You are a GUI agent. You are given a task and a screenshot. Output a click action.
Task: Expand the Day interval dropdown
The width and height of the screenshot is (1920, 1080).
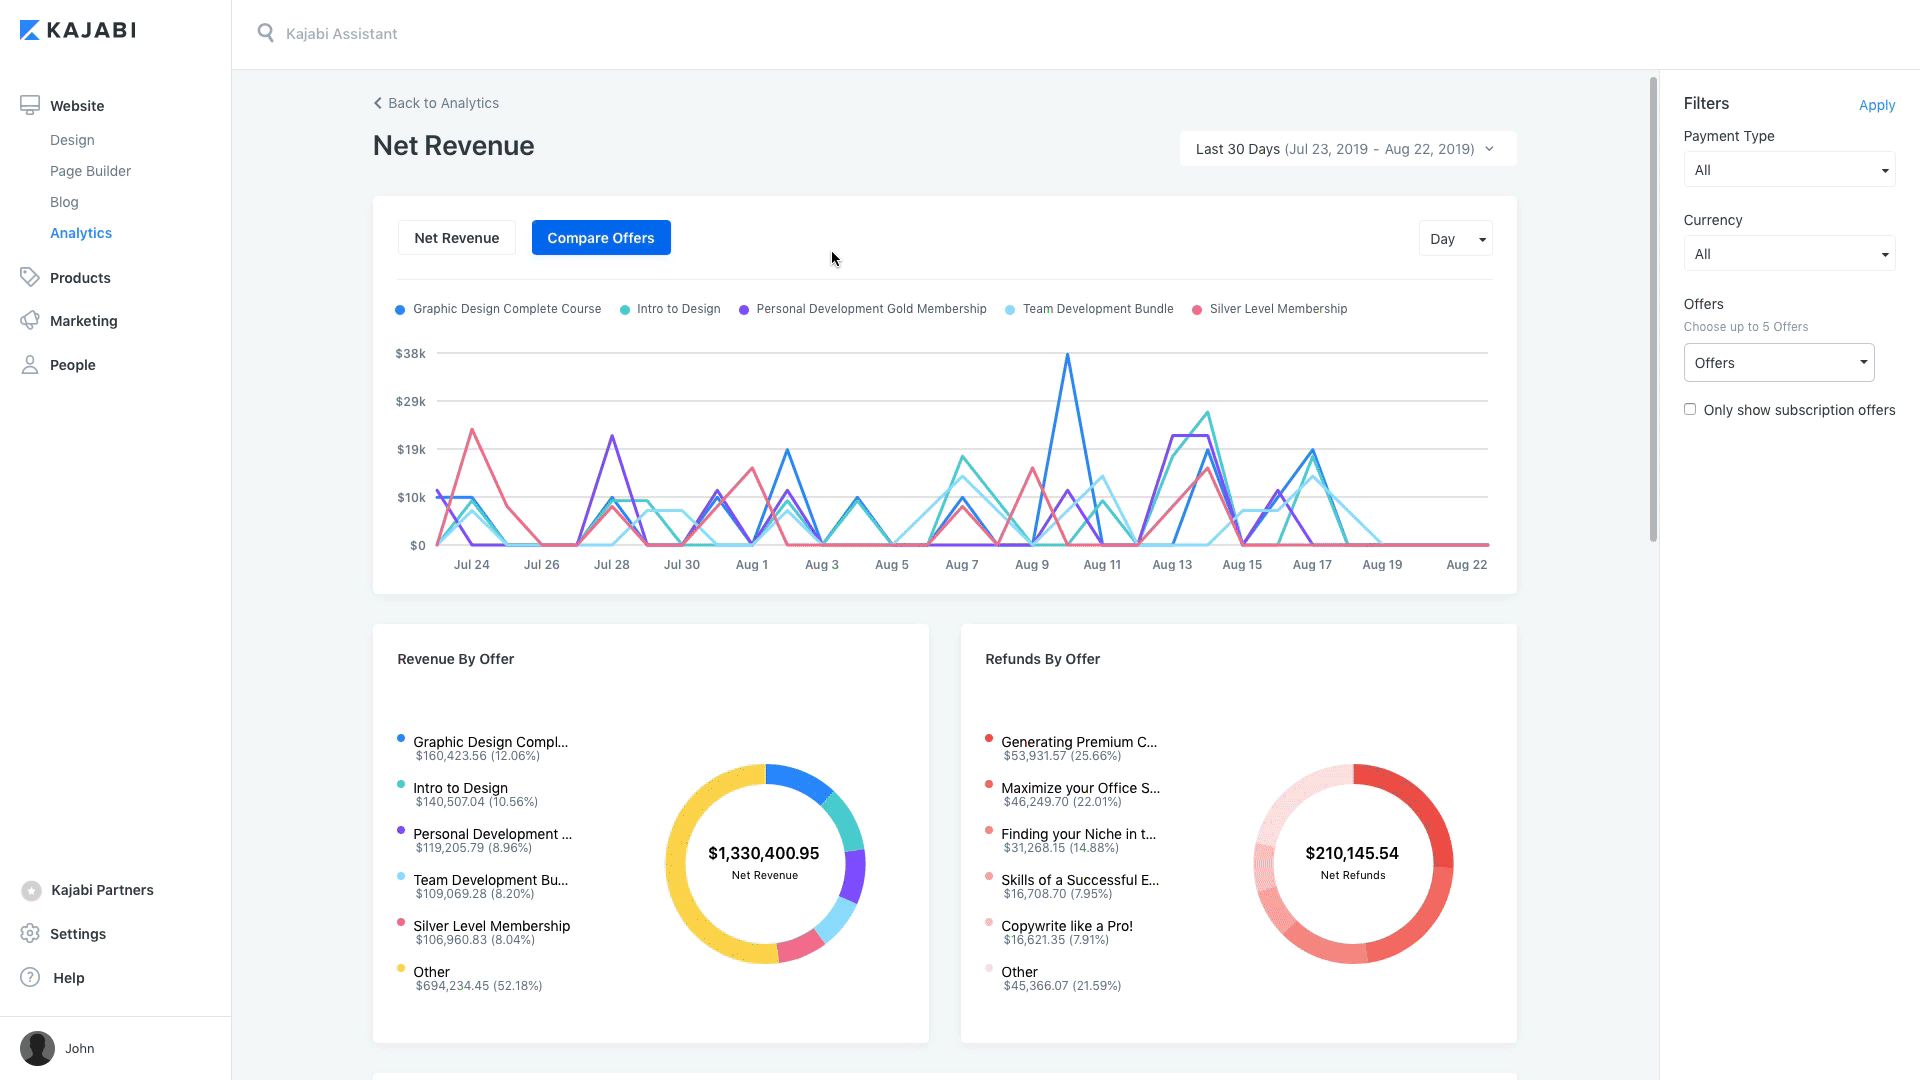click(1455, 239)
